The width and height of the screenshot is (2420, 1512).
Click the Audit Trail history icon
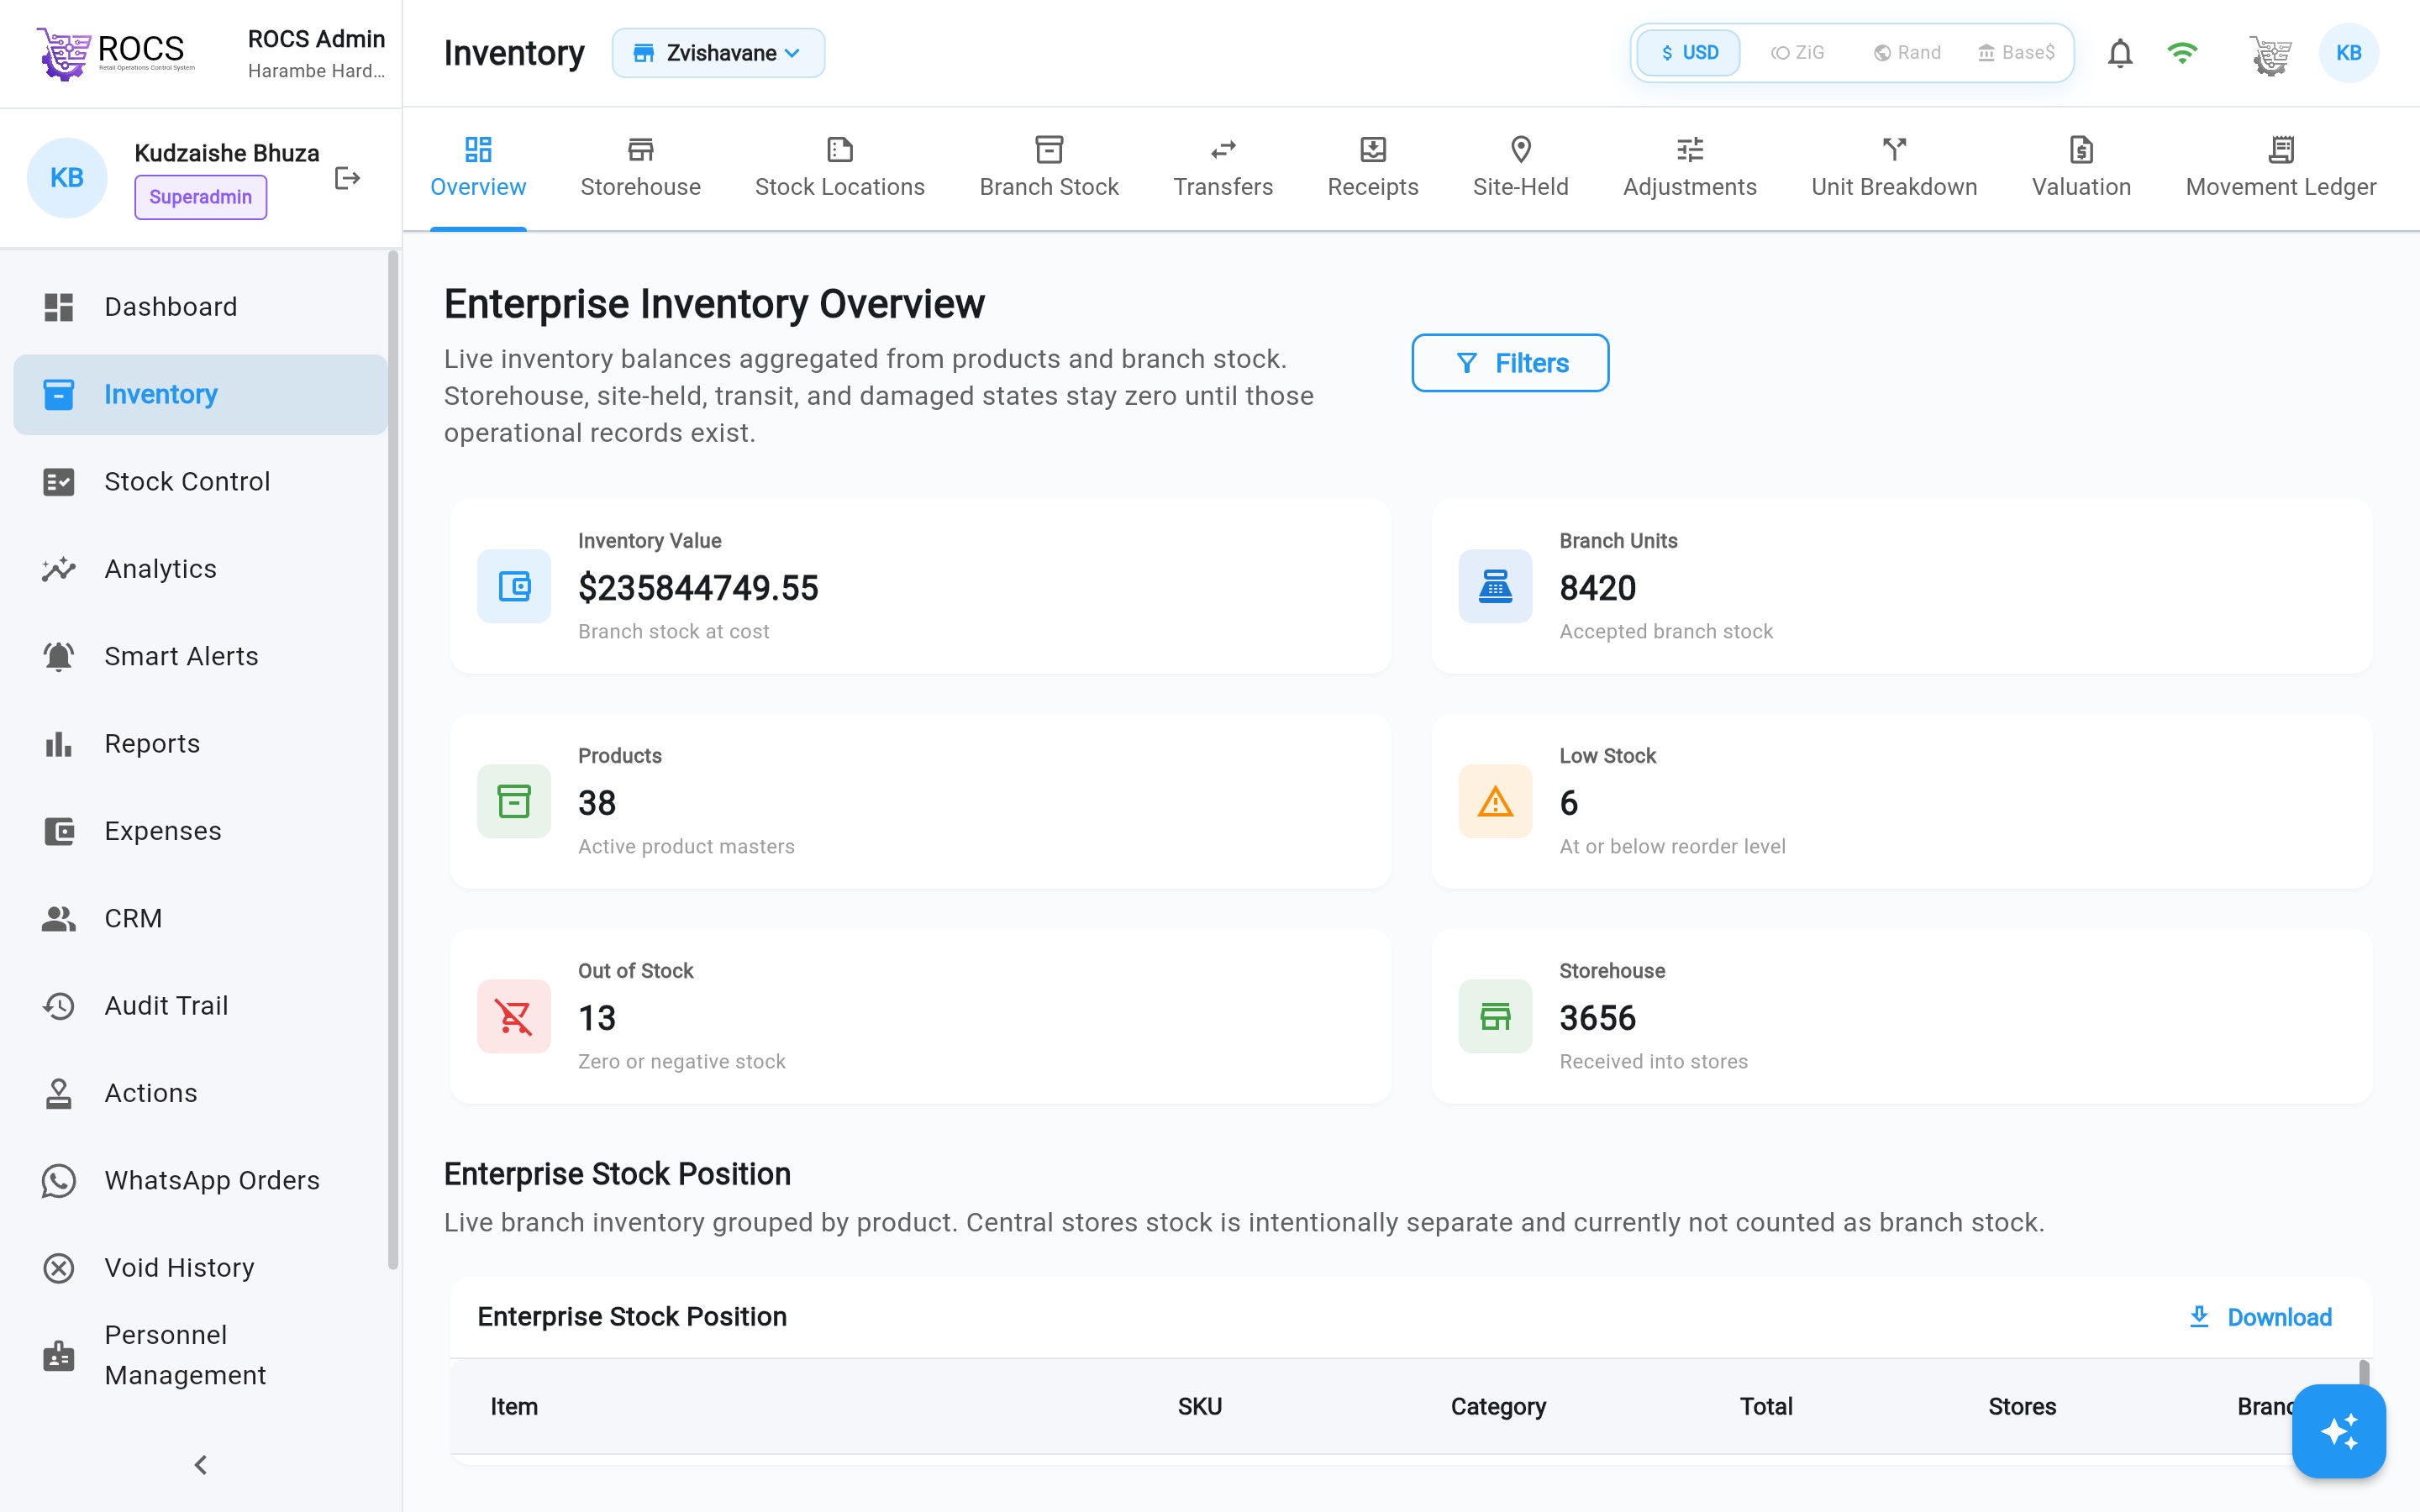pos(59,1006)
